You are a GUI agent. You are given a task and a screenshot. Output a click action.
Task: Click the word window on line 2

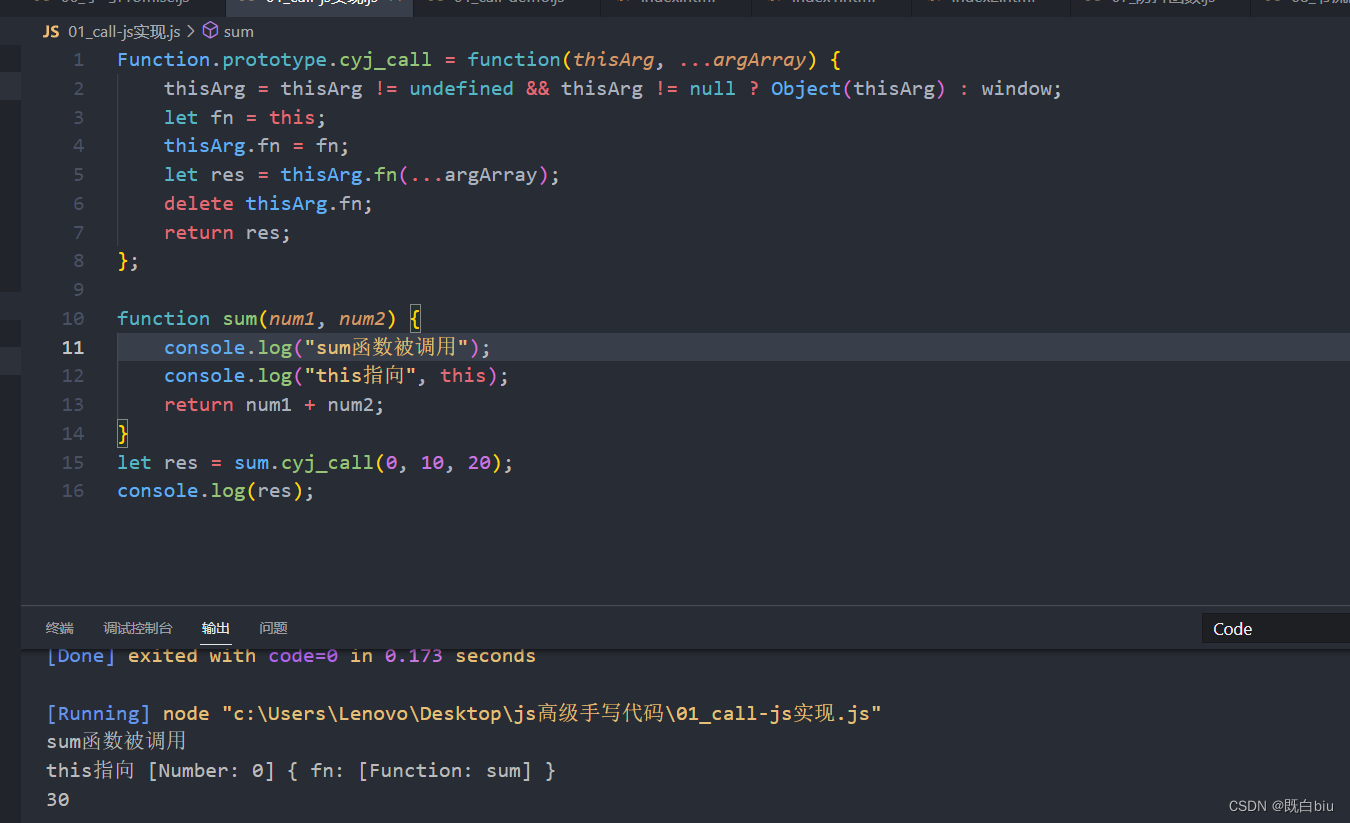click(x=1017, y=89)
